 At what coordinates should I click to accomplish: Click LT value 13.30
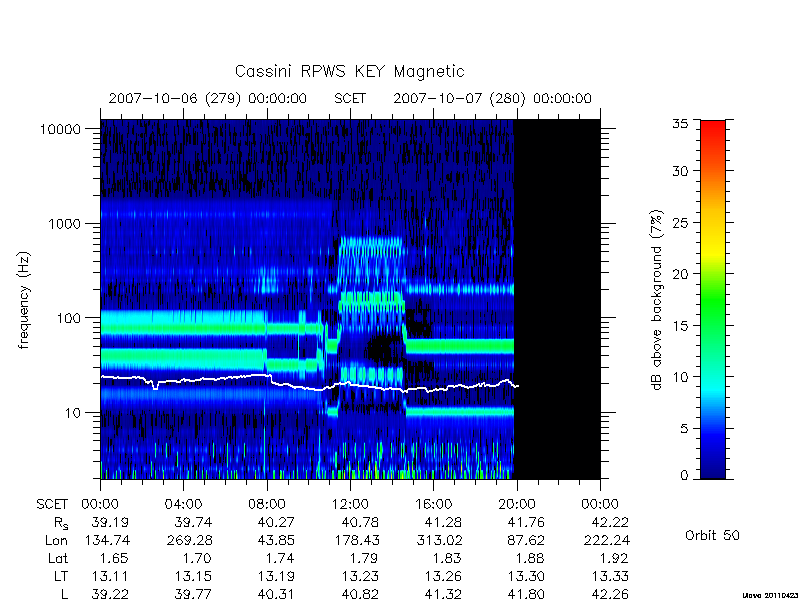527,577
